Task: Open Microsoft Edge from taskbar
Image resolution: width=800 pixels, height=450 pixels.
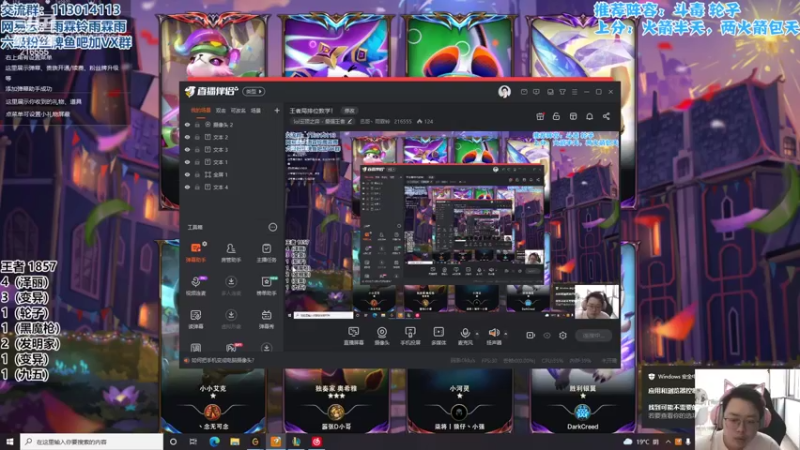Action: [214, 441]
